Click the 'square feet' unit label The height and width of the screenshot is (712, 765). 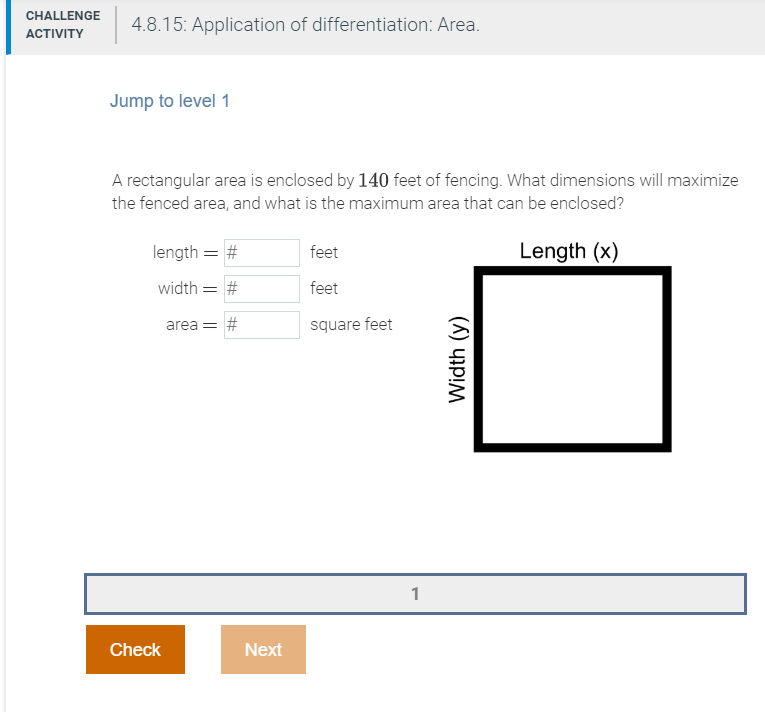pyautogui.click(x=351, y=325)
